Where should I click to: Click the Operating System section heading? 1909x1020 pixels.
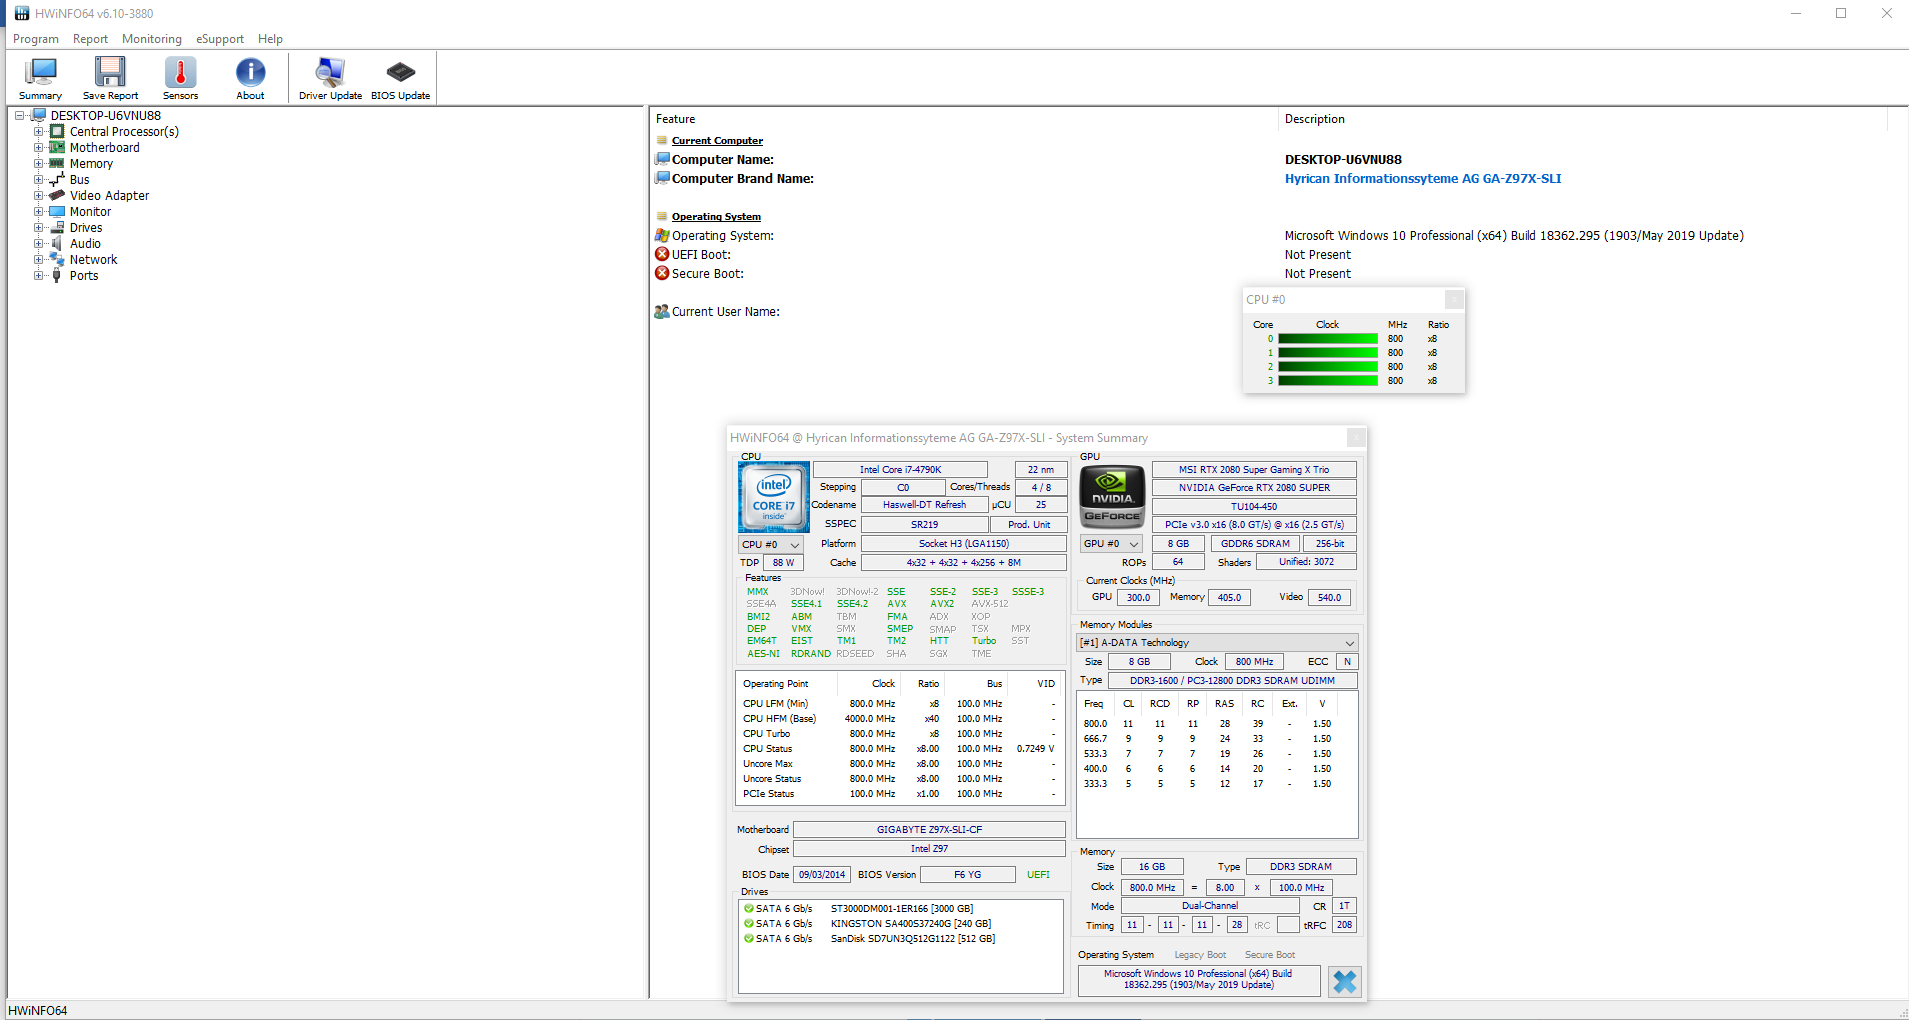click(x=716, y=216)
